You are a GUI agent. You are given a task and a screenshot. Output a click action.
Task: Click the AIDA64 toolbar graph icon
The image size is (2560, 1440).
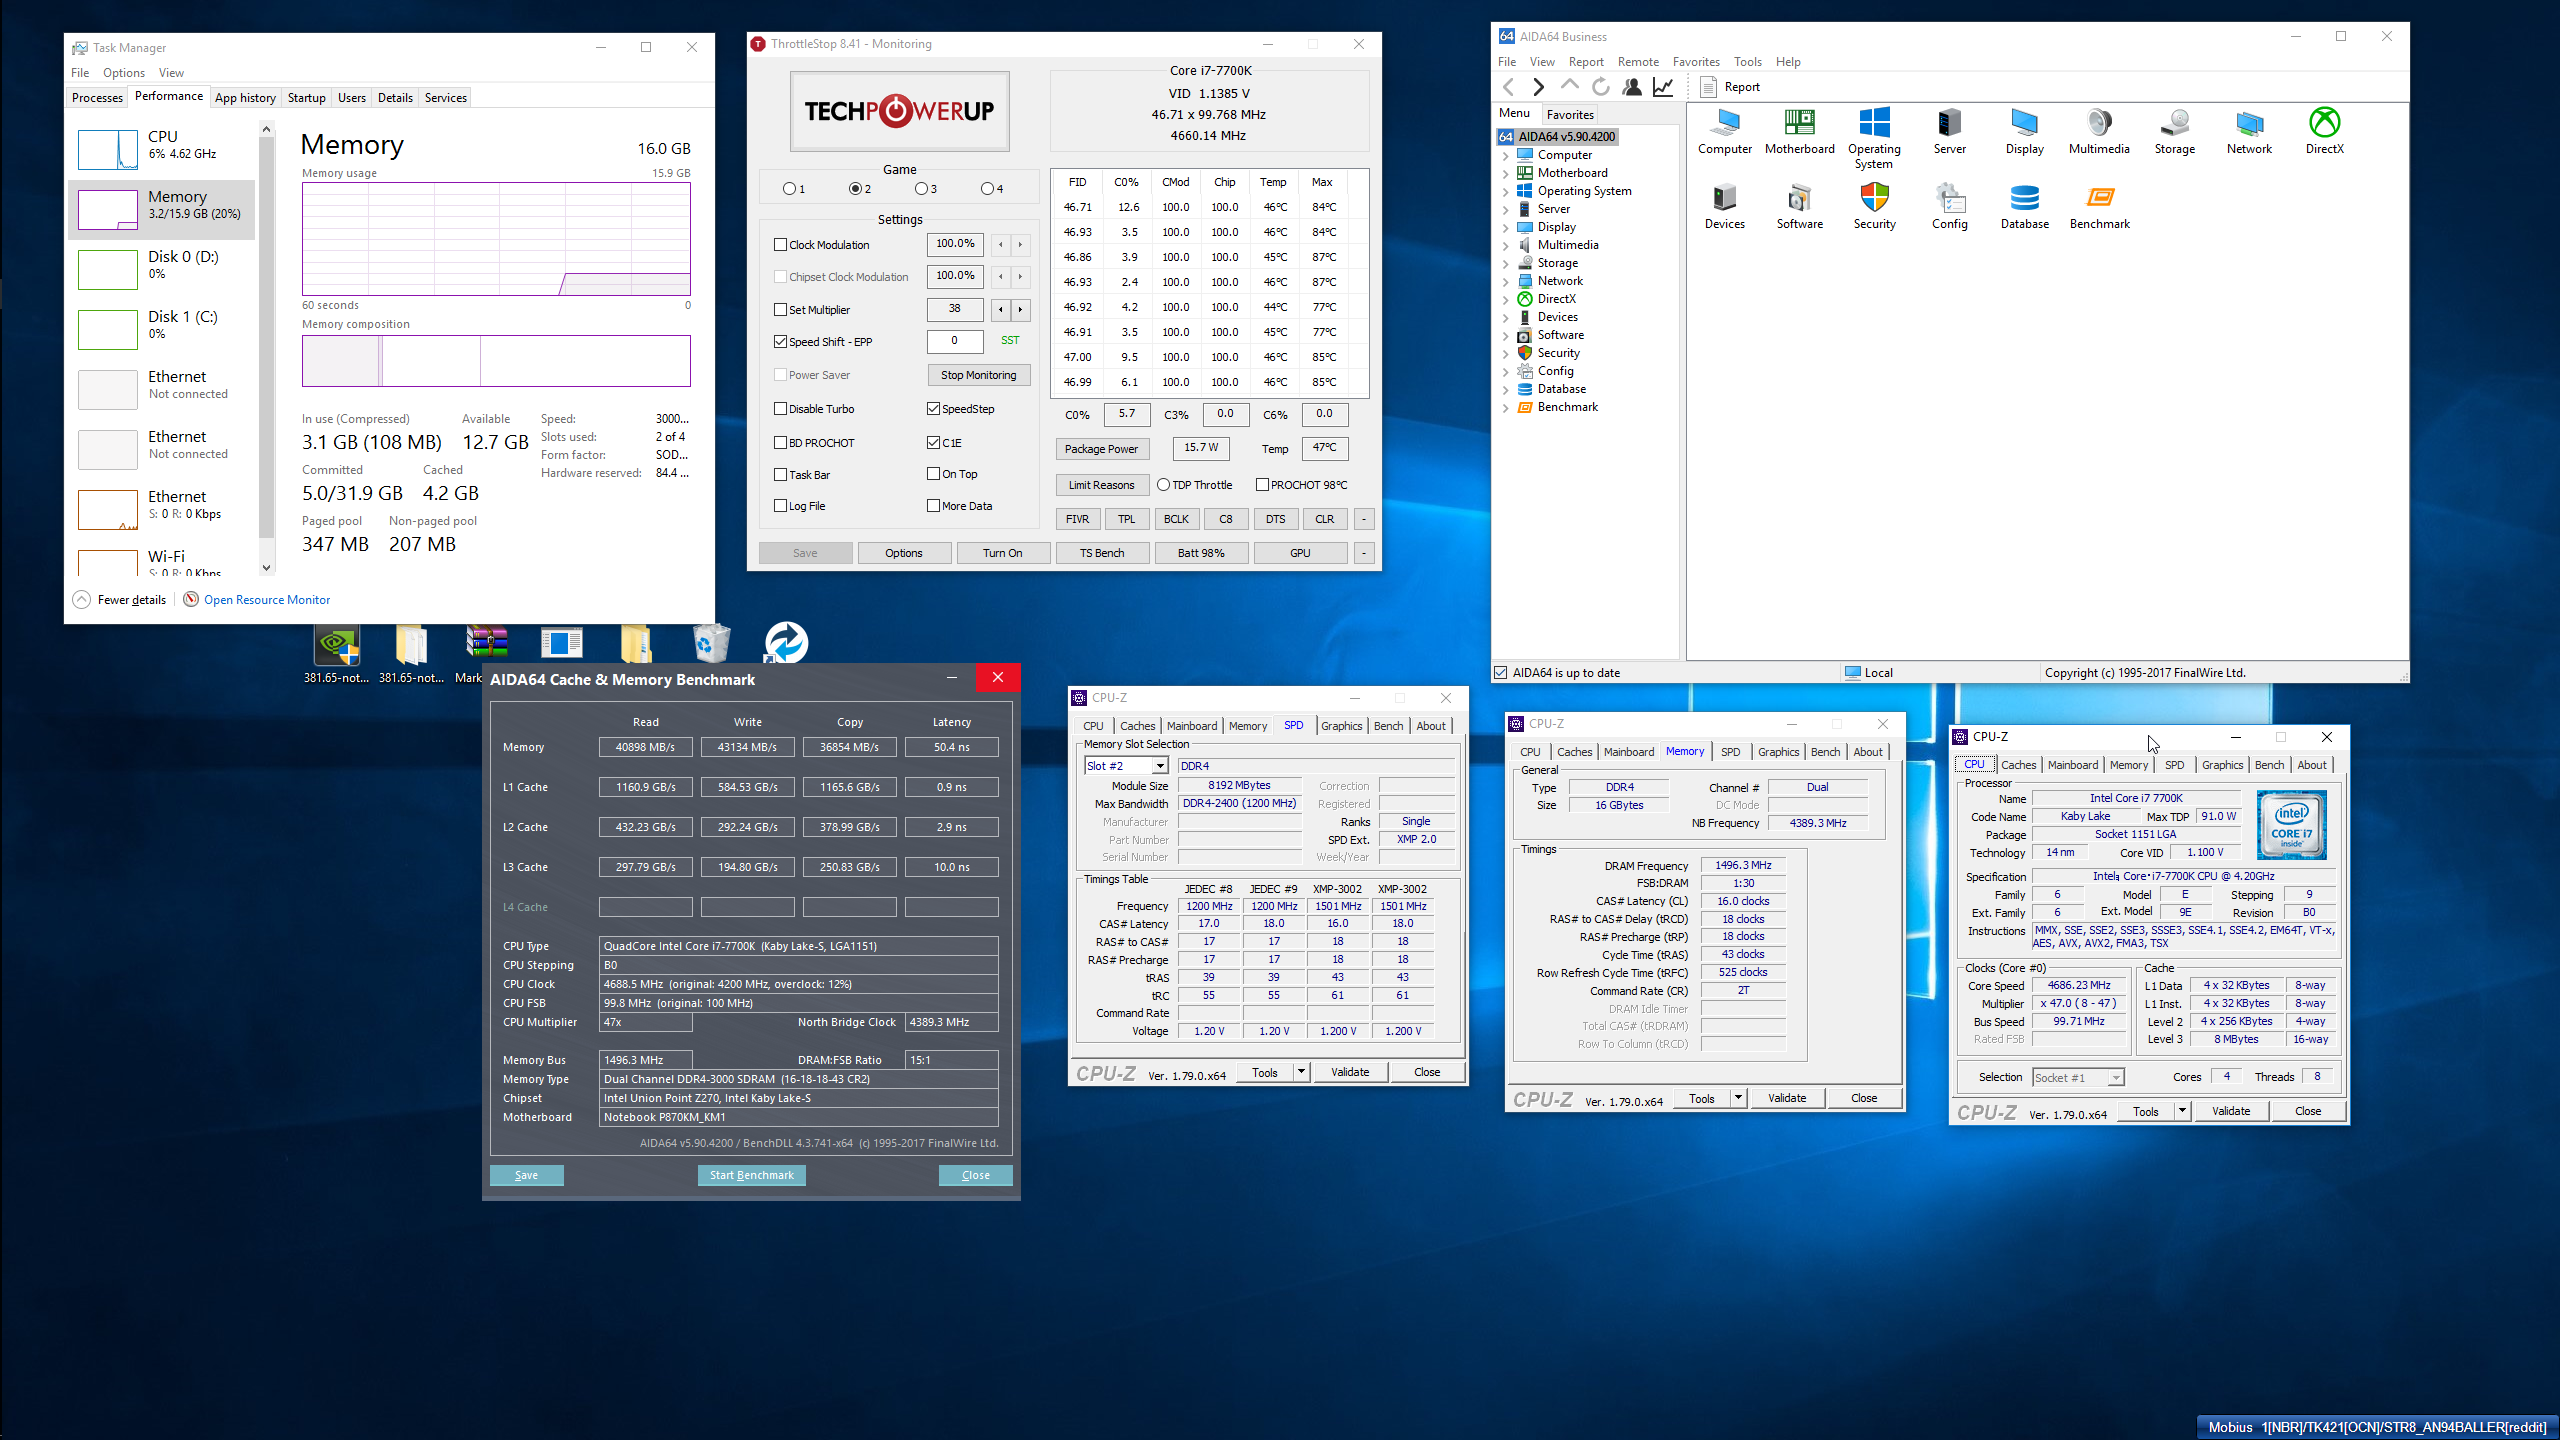pyautogui.click(x=1663, y=87)
